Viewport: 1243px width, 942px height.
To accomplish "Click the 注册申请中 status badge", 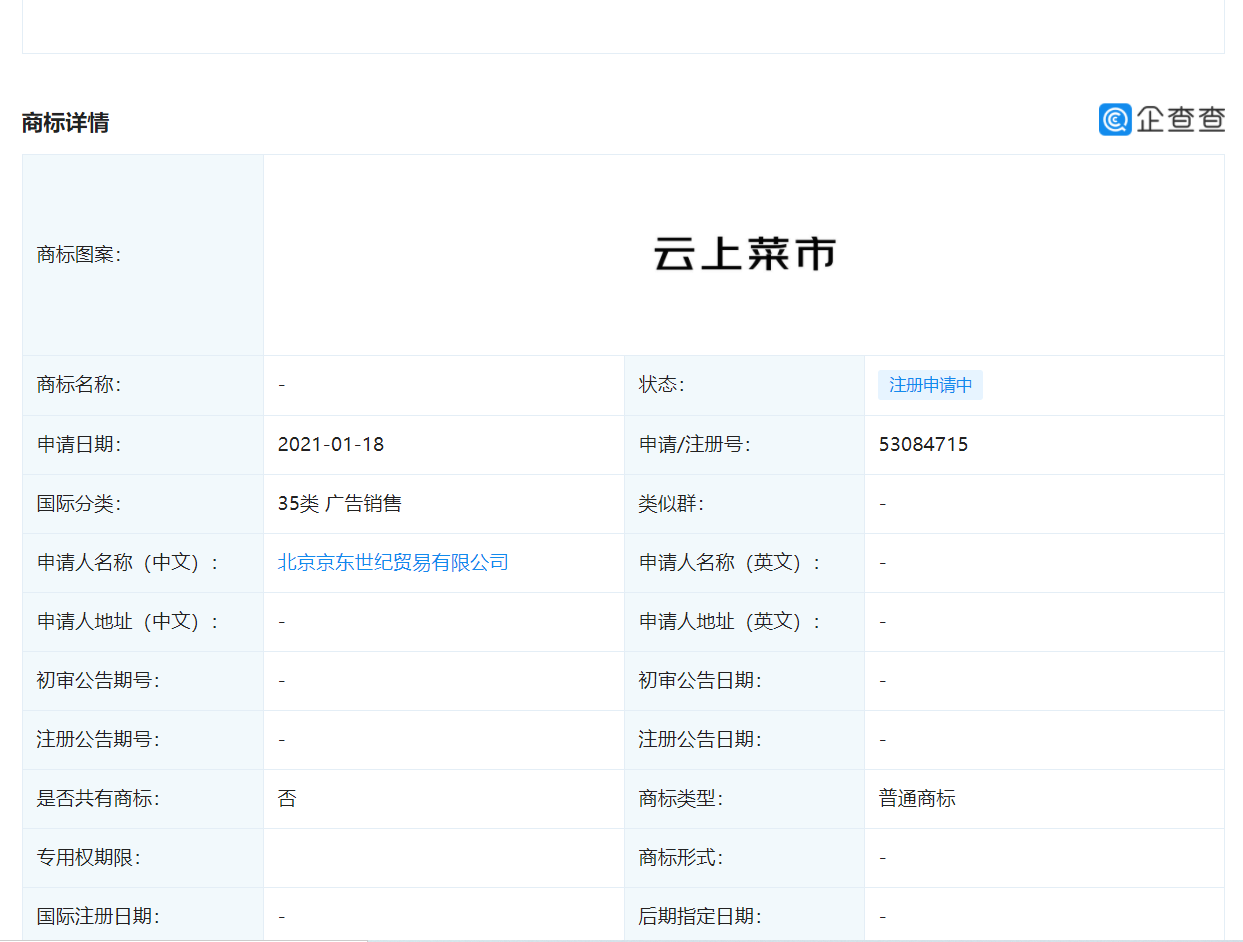I will (930, 385).
